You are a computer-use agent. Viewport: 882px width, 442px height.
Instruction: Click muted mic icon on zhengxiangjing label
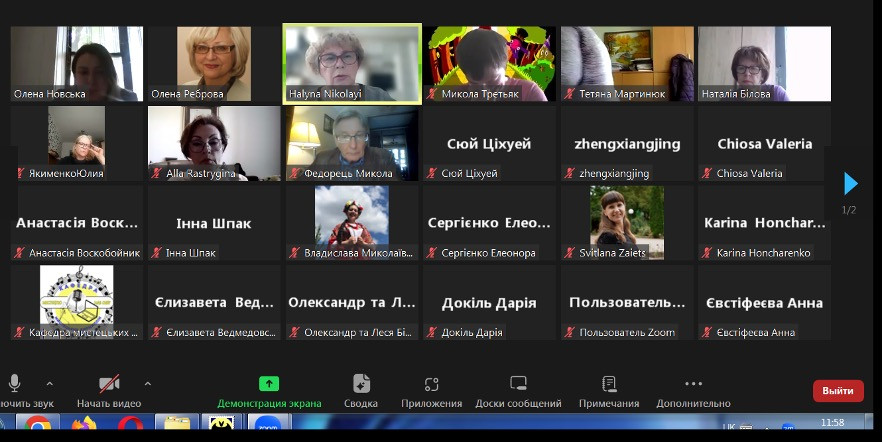coord(569,173)
